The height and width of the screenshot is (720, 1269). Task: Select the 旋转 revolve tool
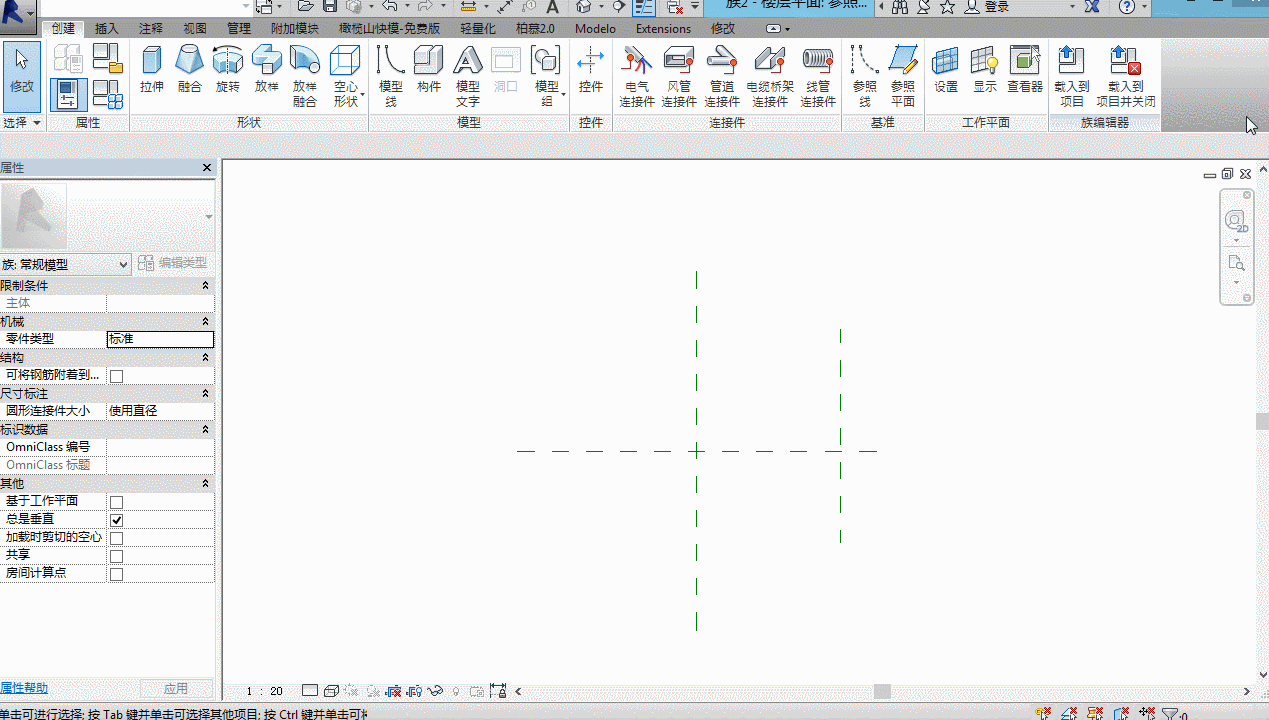(228, 69)
